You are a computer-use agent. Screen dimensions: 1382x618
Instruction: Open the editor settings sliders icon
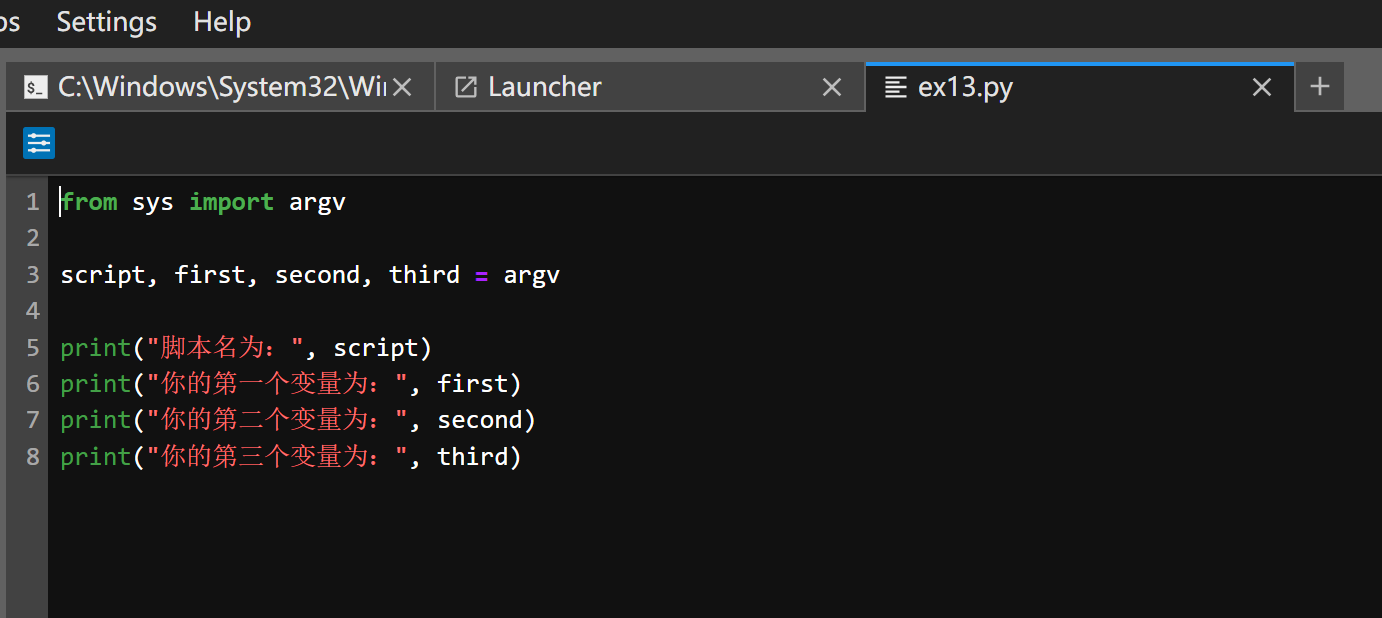[x=39, y=143]
